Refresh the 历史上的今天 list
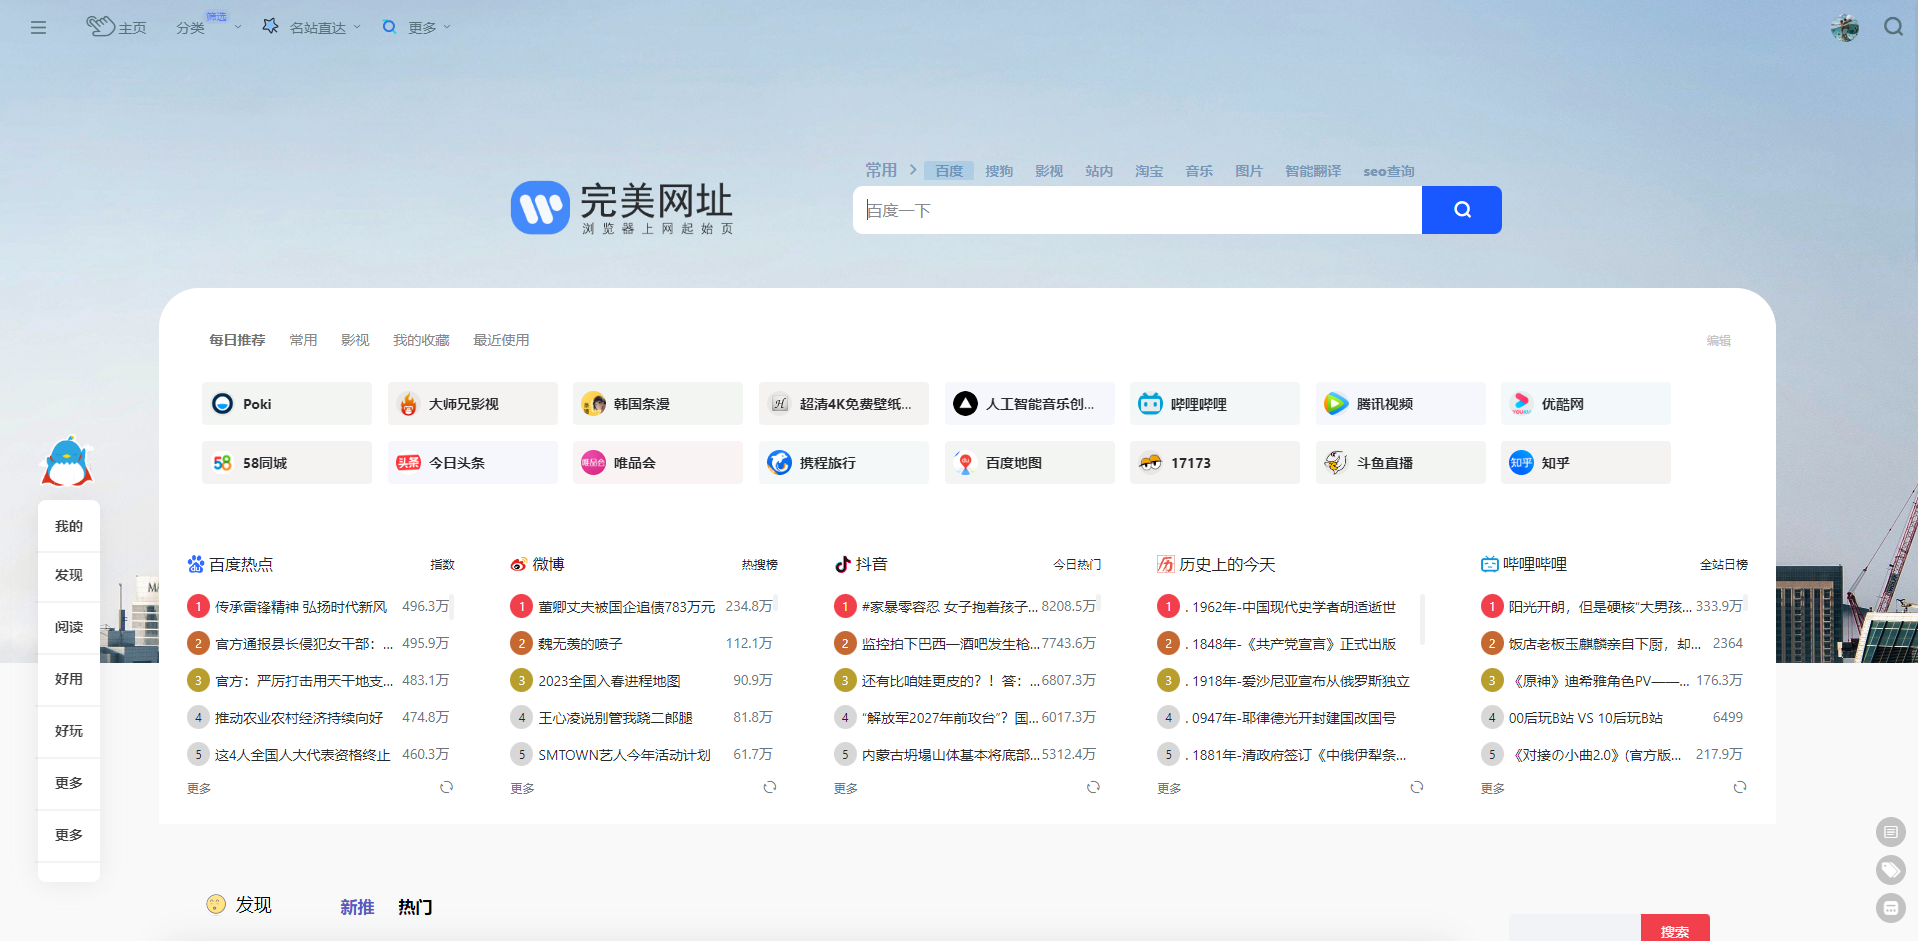The image size is (1918, 941). 1416,787
